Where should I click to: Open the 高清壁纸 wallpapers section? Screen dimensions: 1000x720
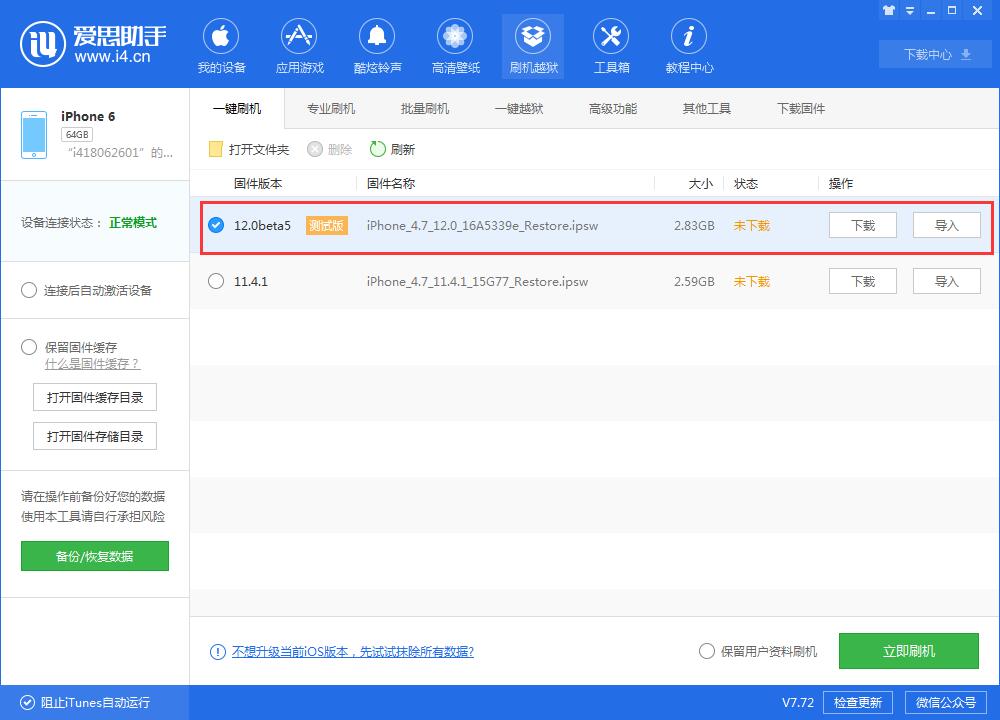(455, 45)
